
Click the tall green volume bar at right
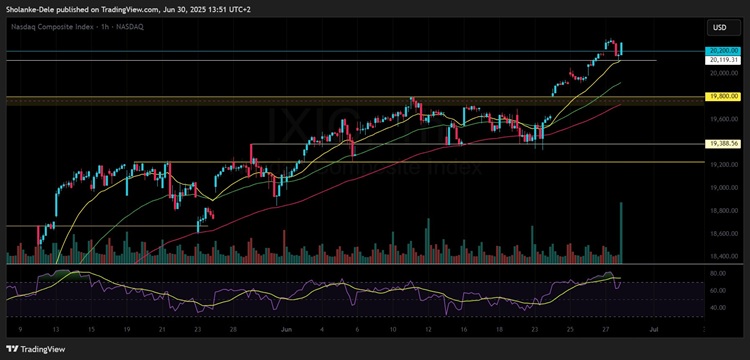tap(621, 233)
